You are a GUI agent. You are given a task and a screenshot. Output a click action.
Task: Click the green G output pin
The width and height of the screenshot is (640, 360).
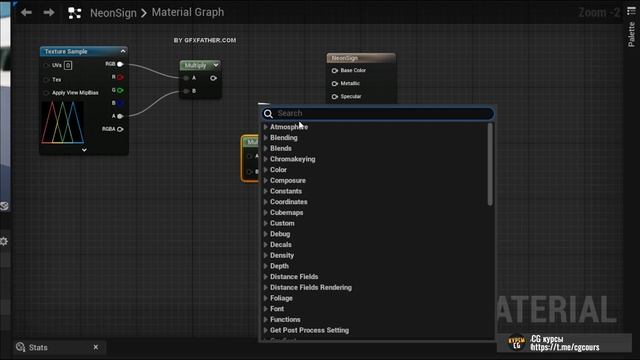point(120,90)
